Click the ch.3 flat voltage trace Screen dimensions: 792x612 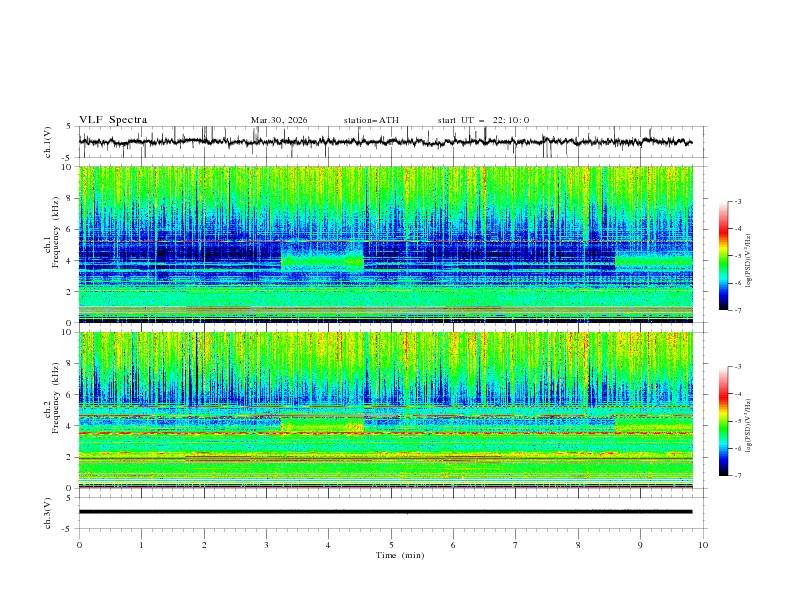click(385, 512)
